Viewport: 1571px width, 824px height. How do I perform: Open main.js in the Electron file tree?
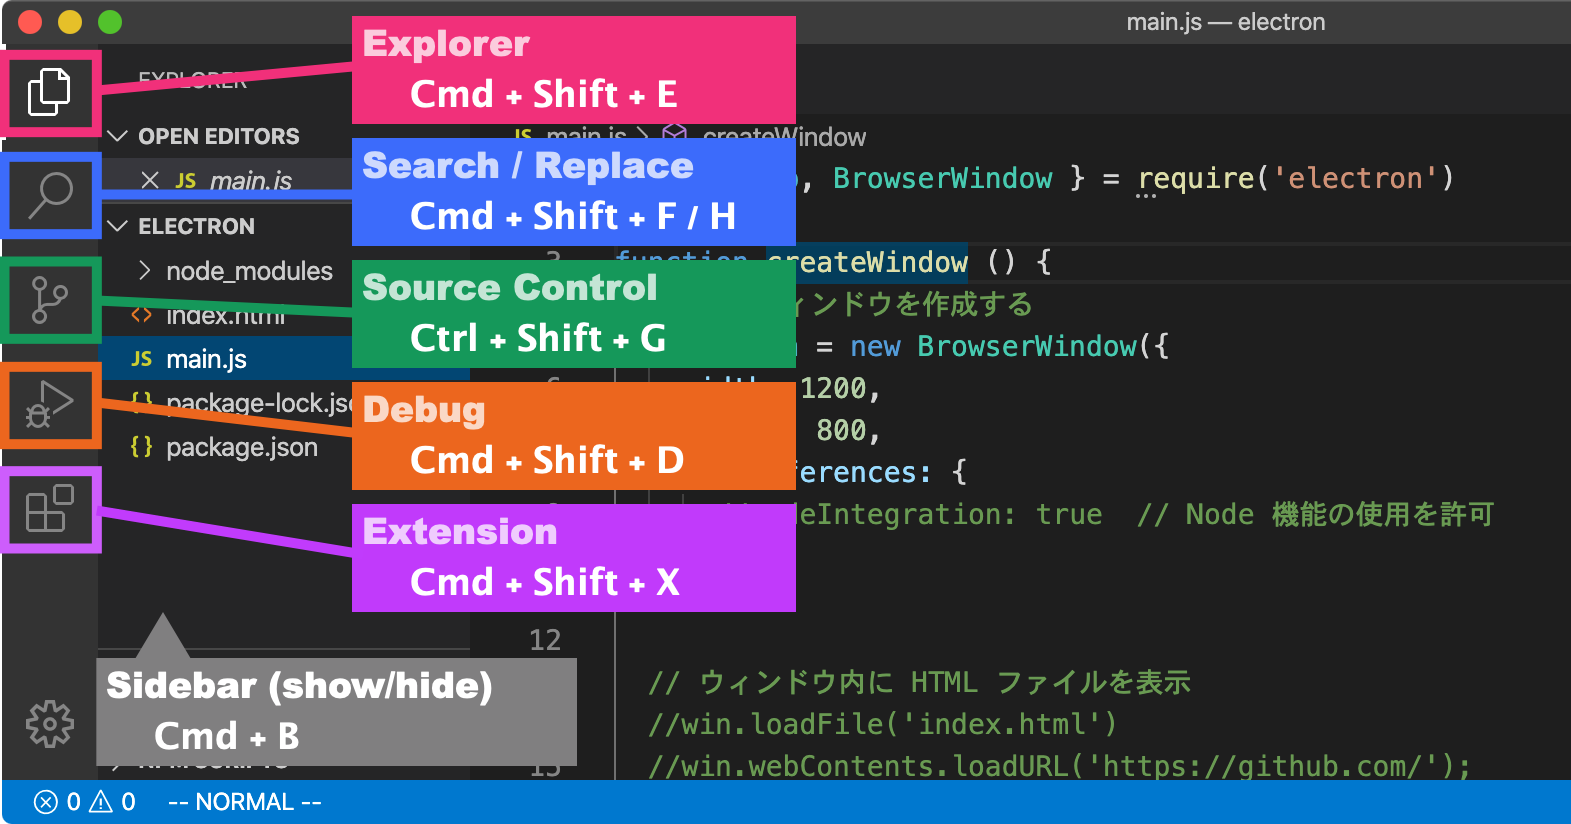(x=206, y=359)
